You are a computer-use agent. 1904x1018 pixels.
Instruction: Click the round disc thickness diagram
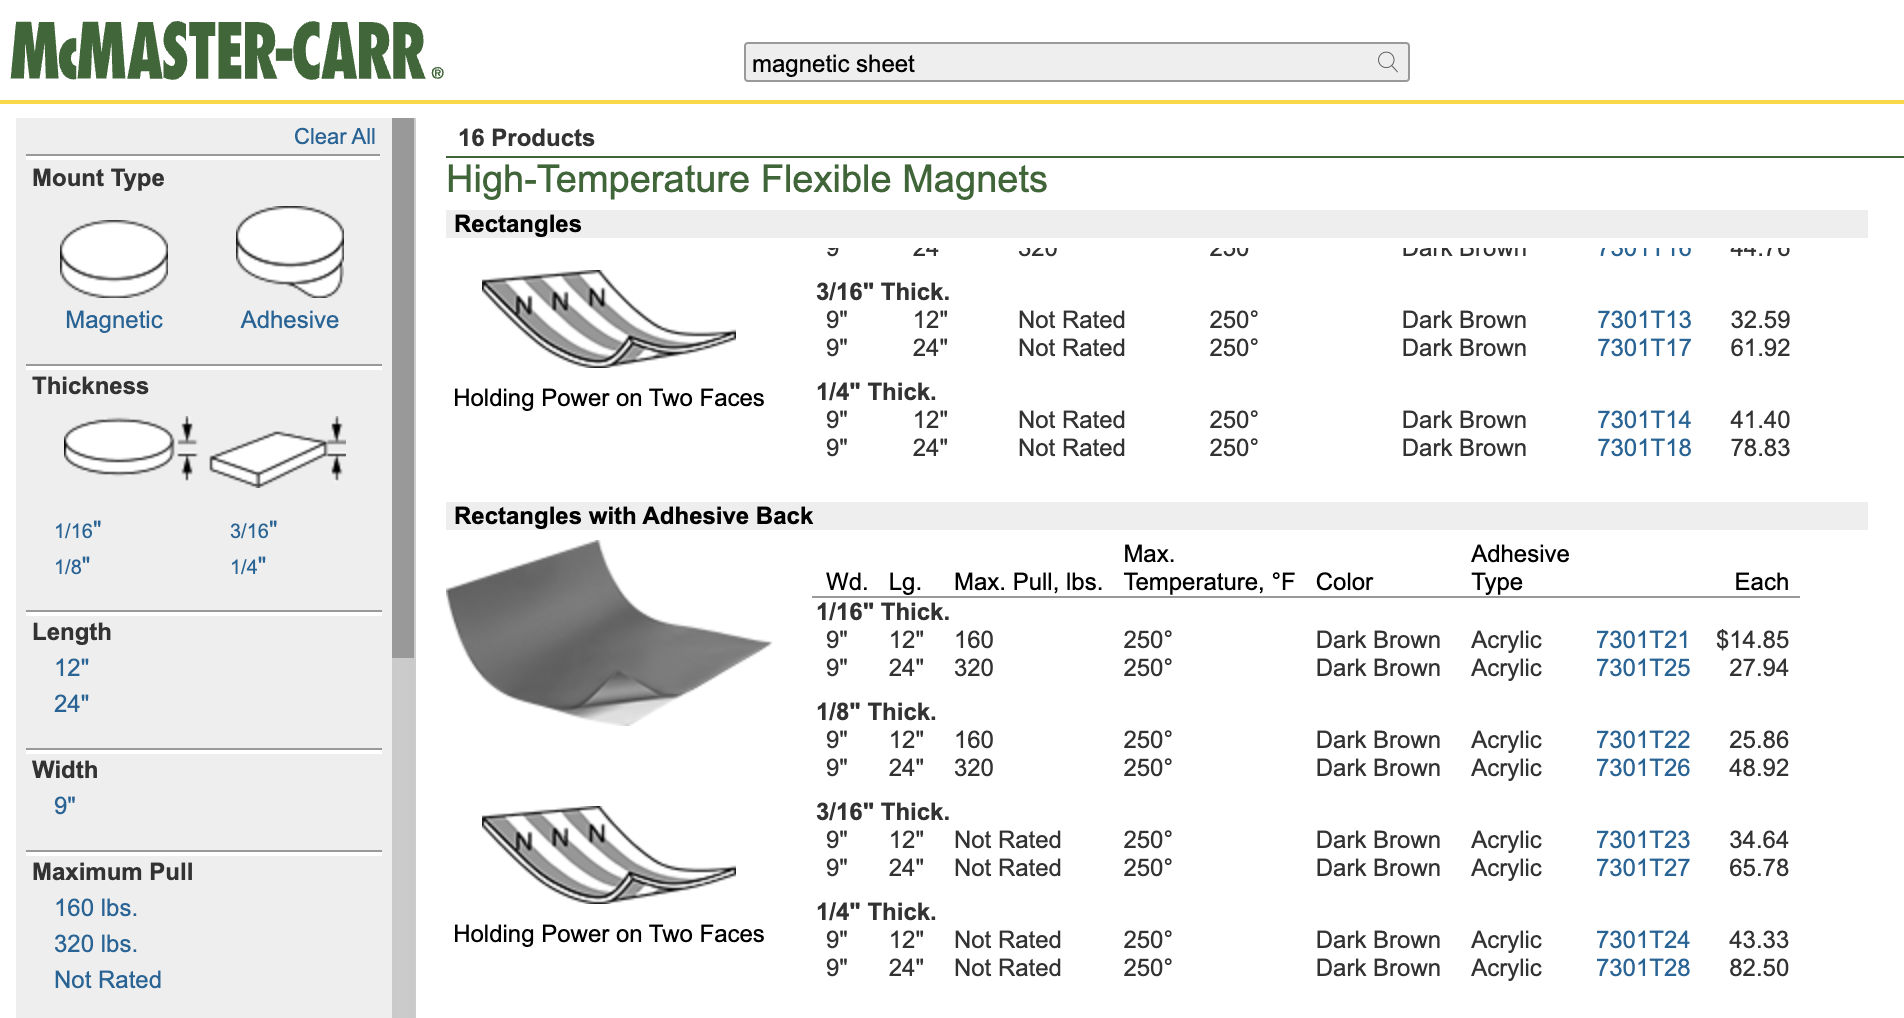[x=130, y=447]
